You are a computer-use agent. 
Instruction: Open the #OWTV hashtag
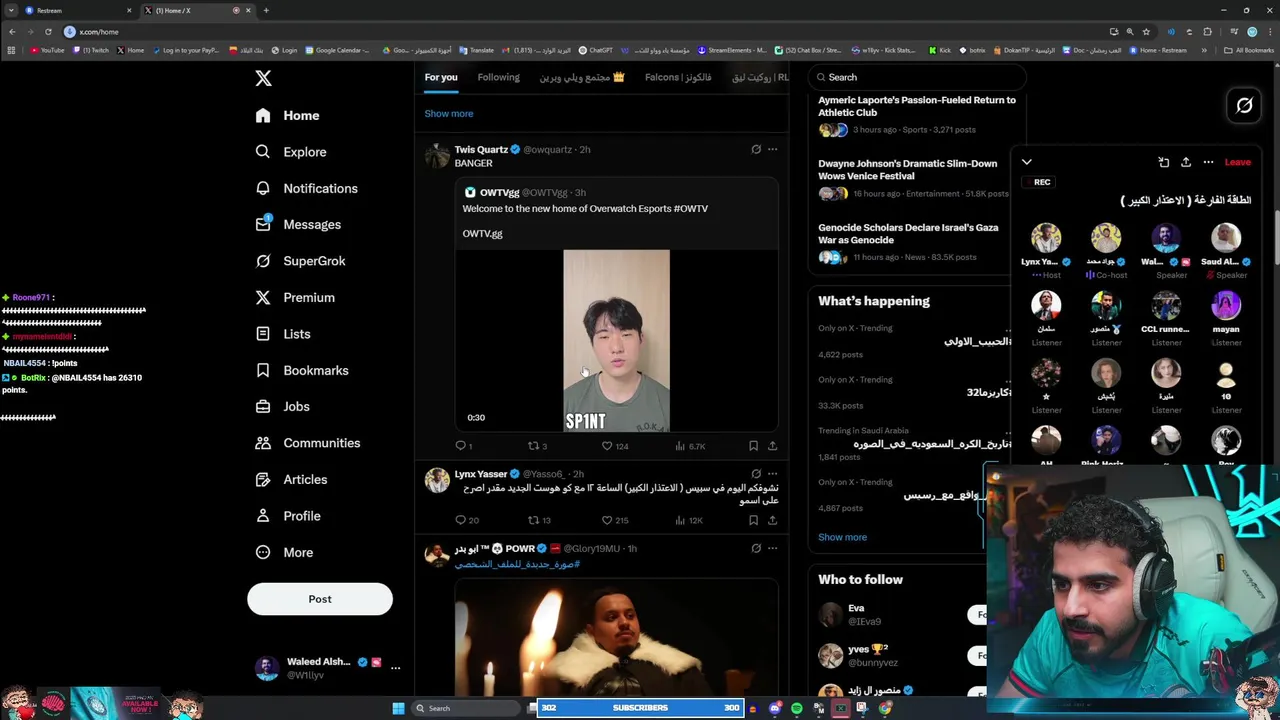[x=691, y=209]
